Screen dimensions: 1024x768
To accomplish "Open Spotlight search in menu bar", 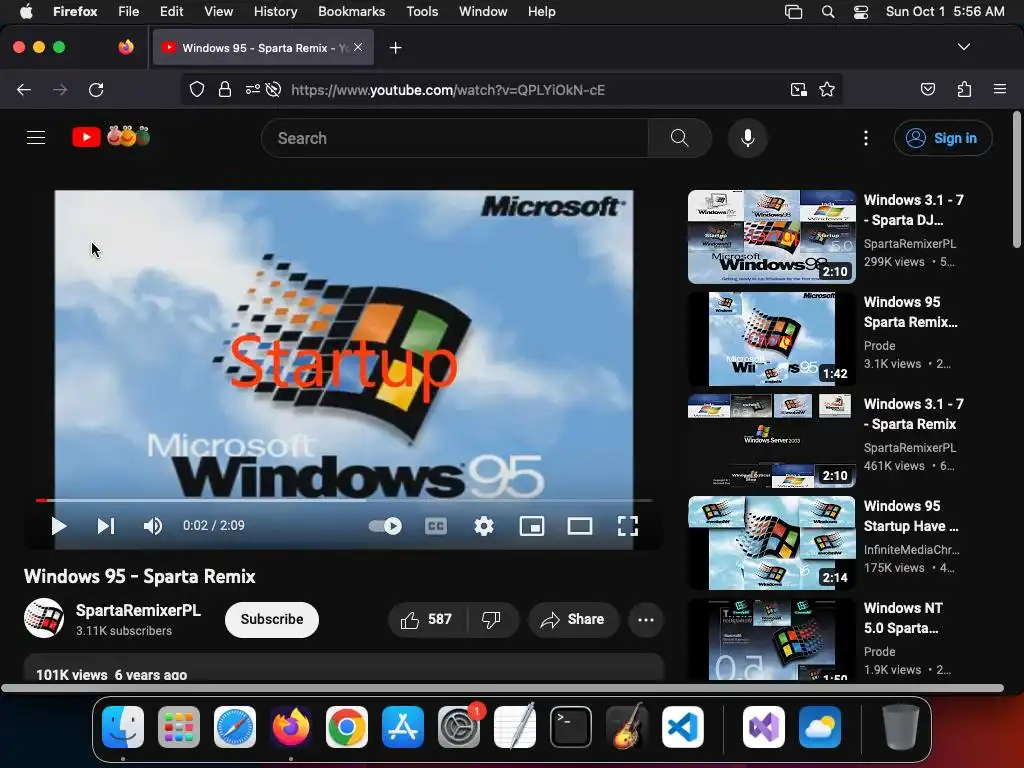I will point(828,12).
